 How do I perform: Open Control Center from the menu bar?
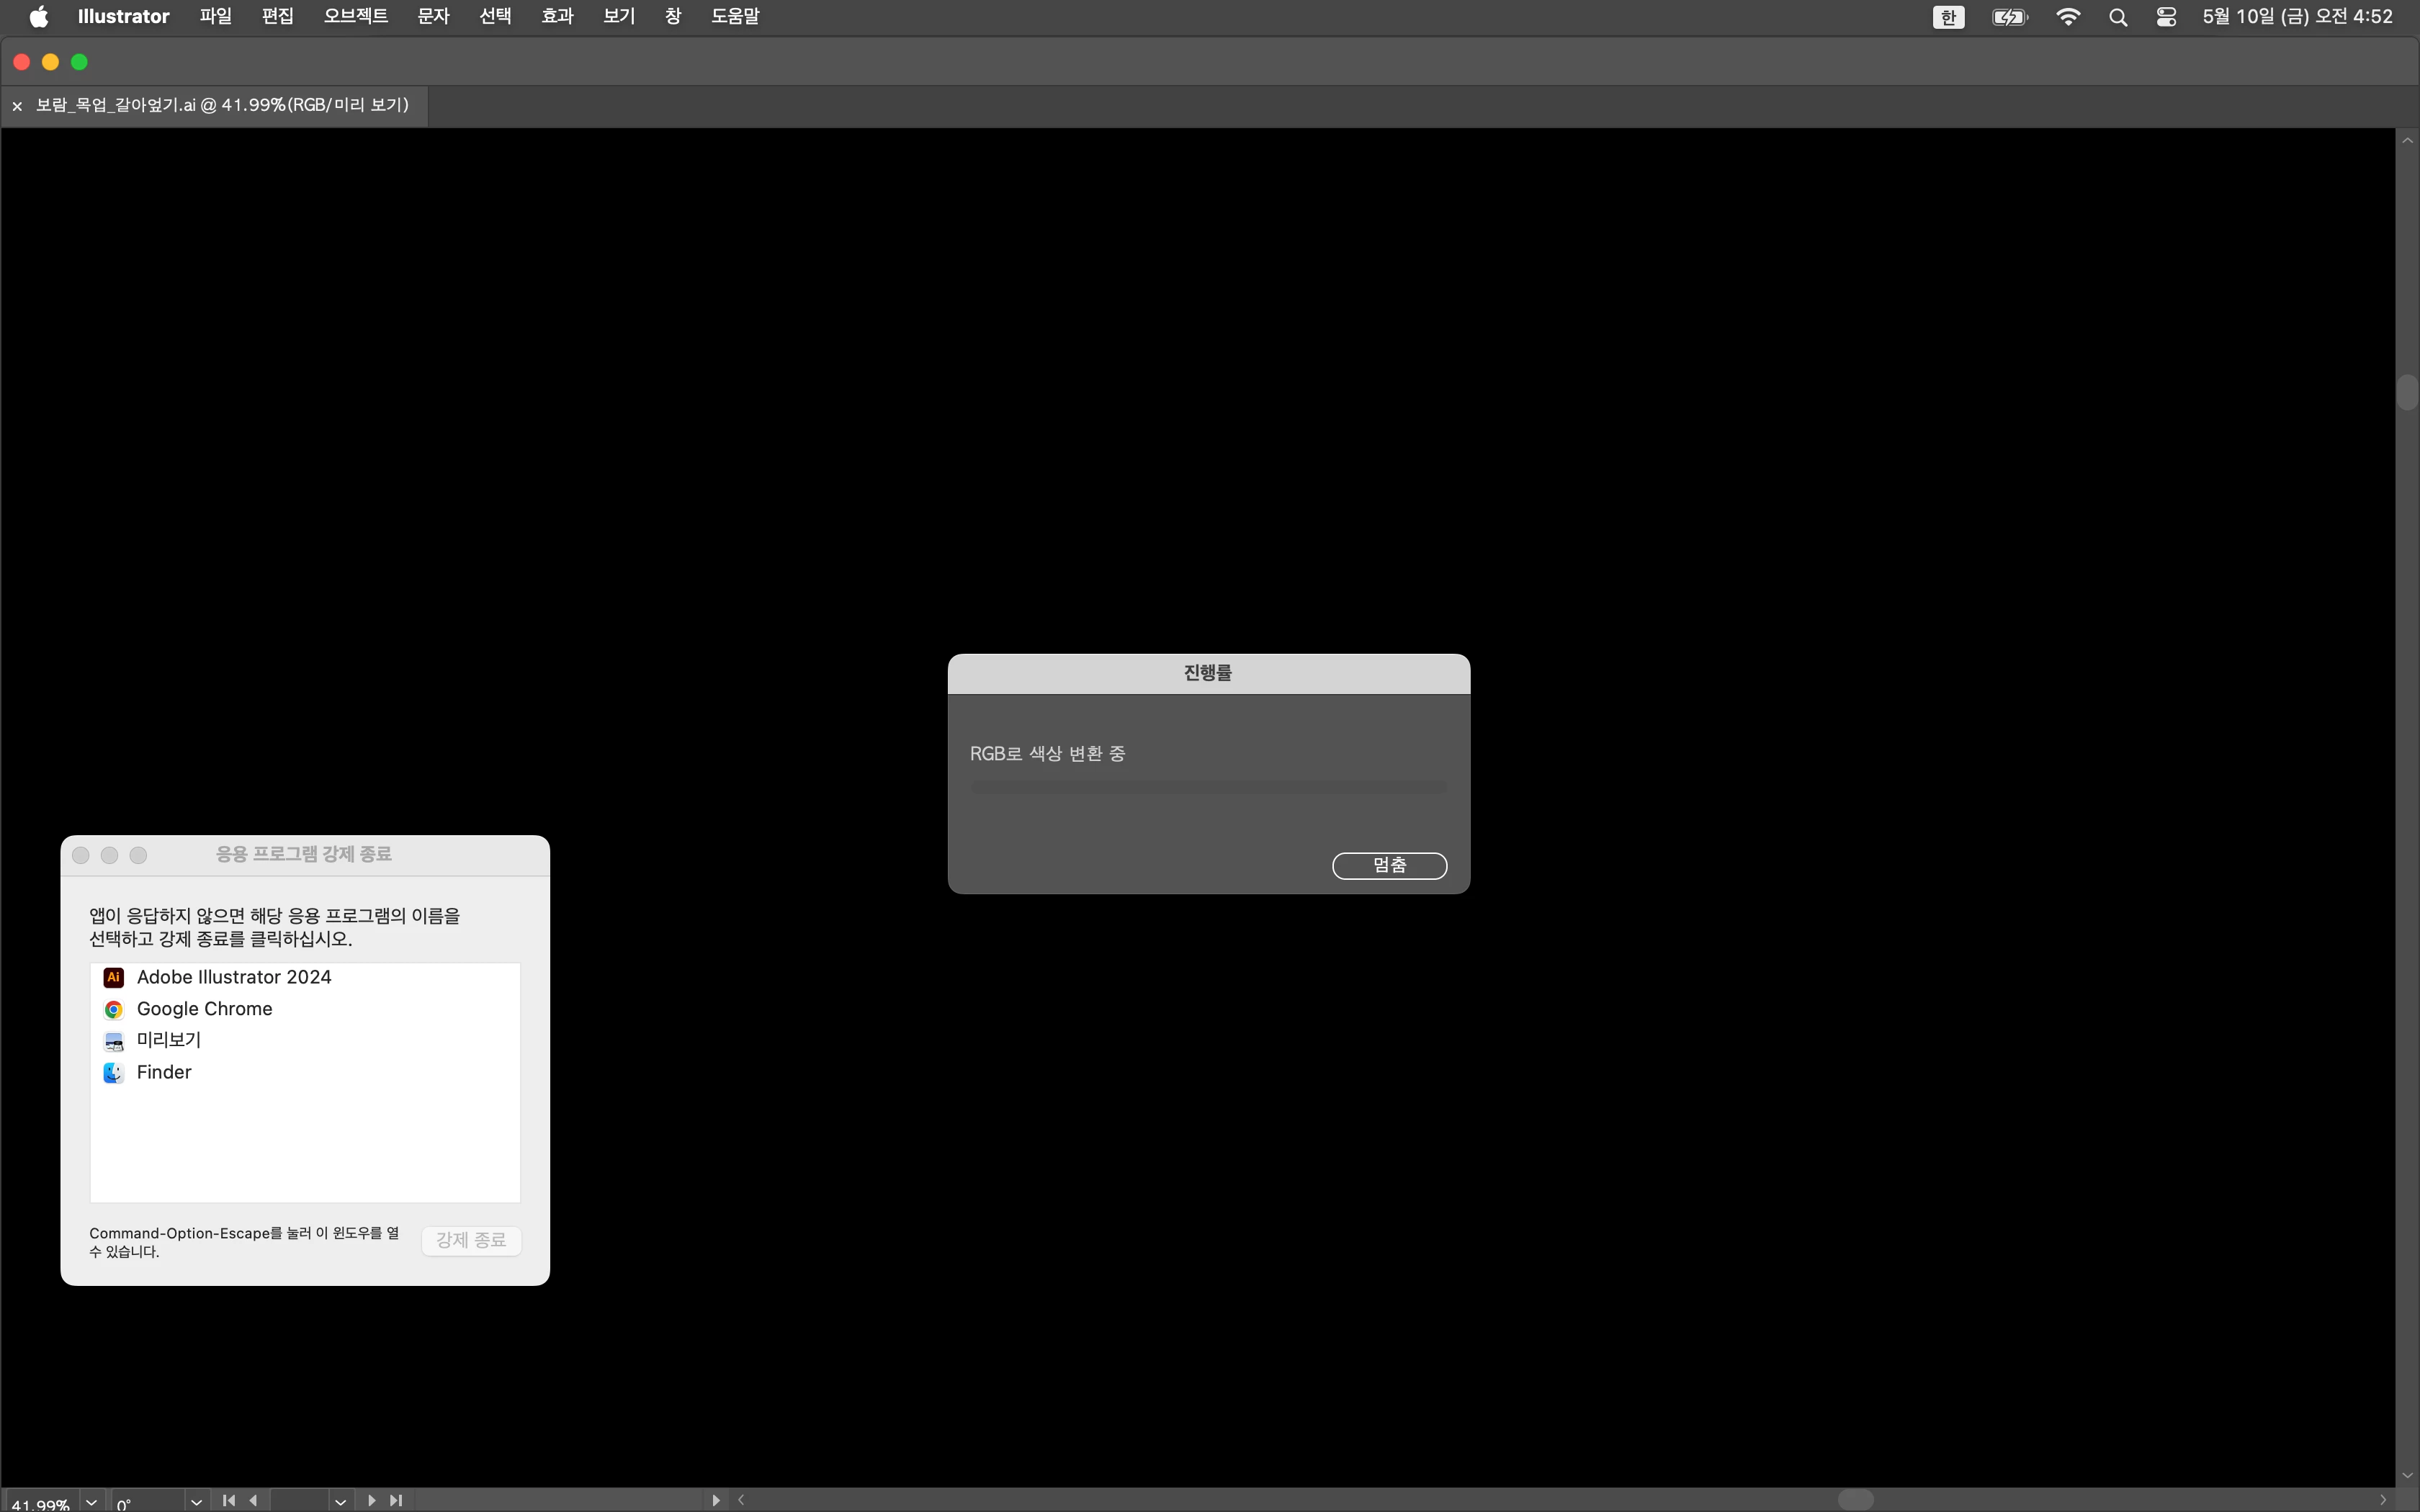[x=2166, y=17]
